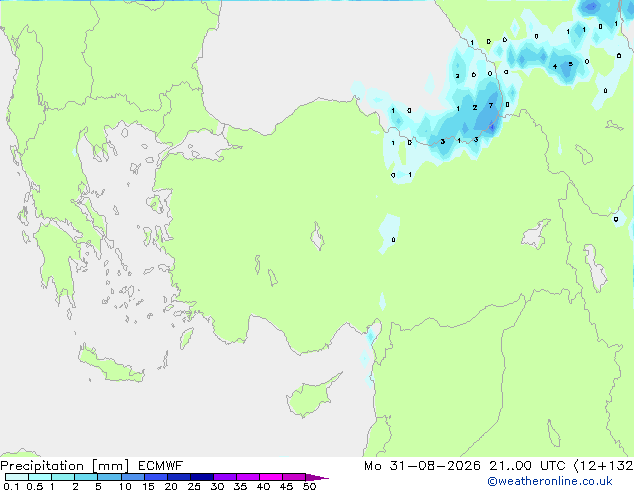Select the 35–40 mm purple legend swatch

[x=248, y=477]
